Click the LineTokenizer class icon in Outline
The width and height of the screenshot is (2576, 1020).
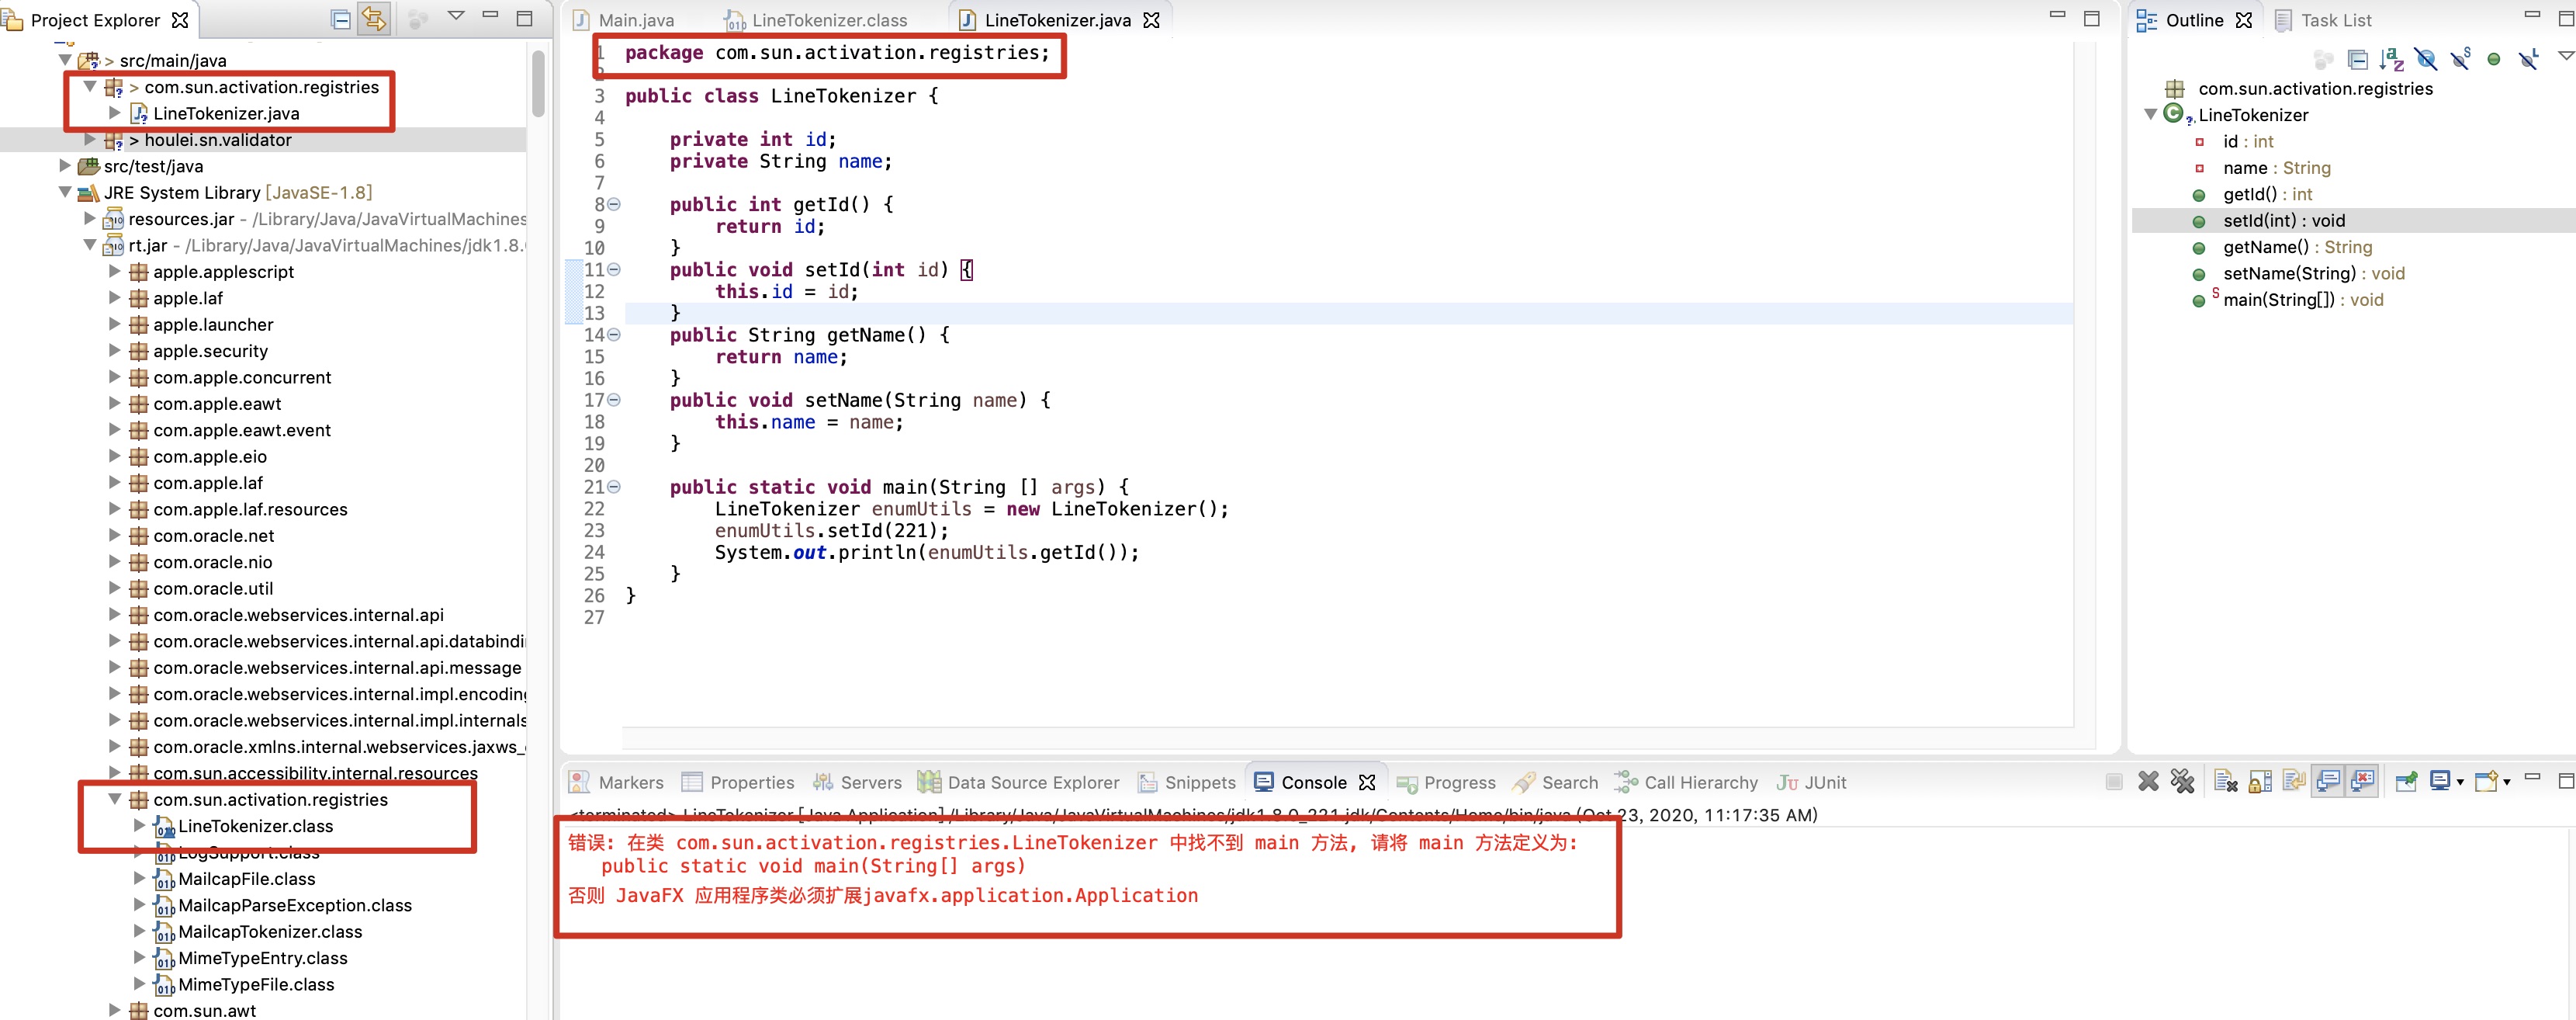2174,114
